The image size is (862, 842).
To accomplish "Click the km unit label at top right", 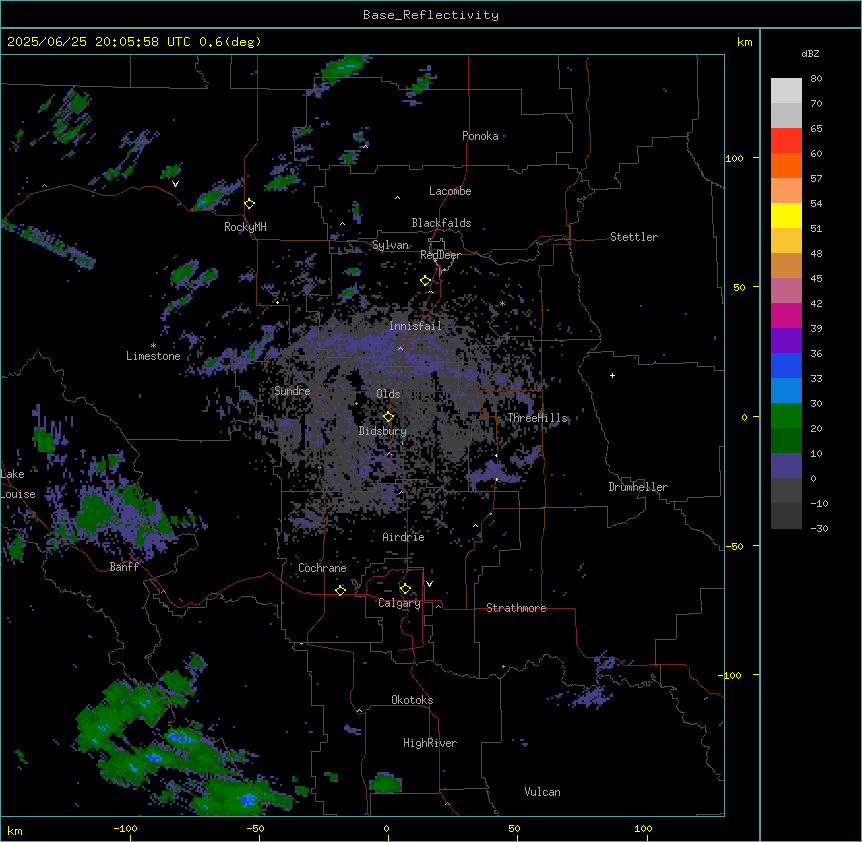I will pos(744,42).
